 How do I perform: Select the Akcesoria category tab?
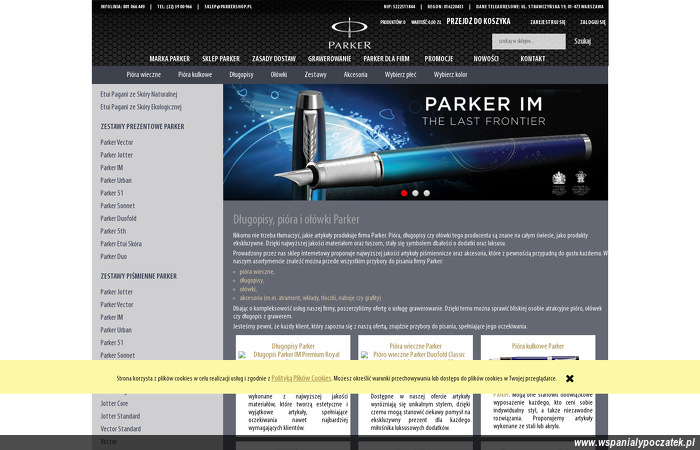355,75
